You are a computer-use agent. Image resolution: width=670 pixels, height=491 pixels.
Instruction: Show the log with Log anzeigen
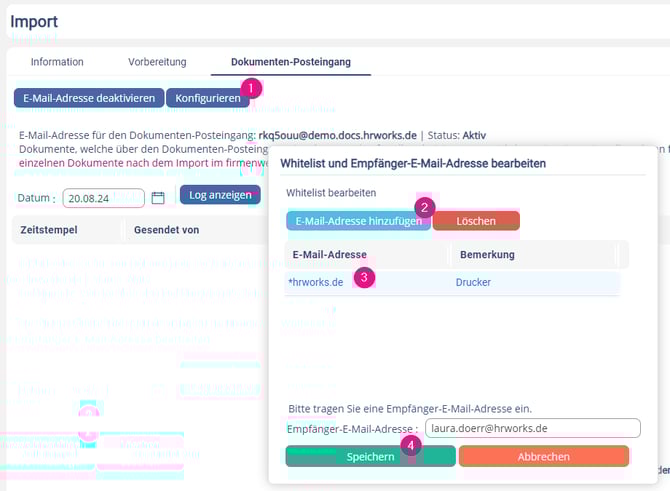[x=218, y=195]
